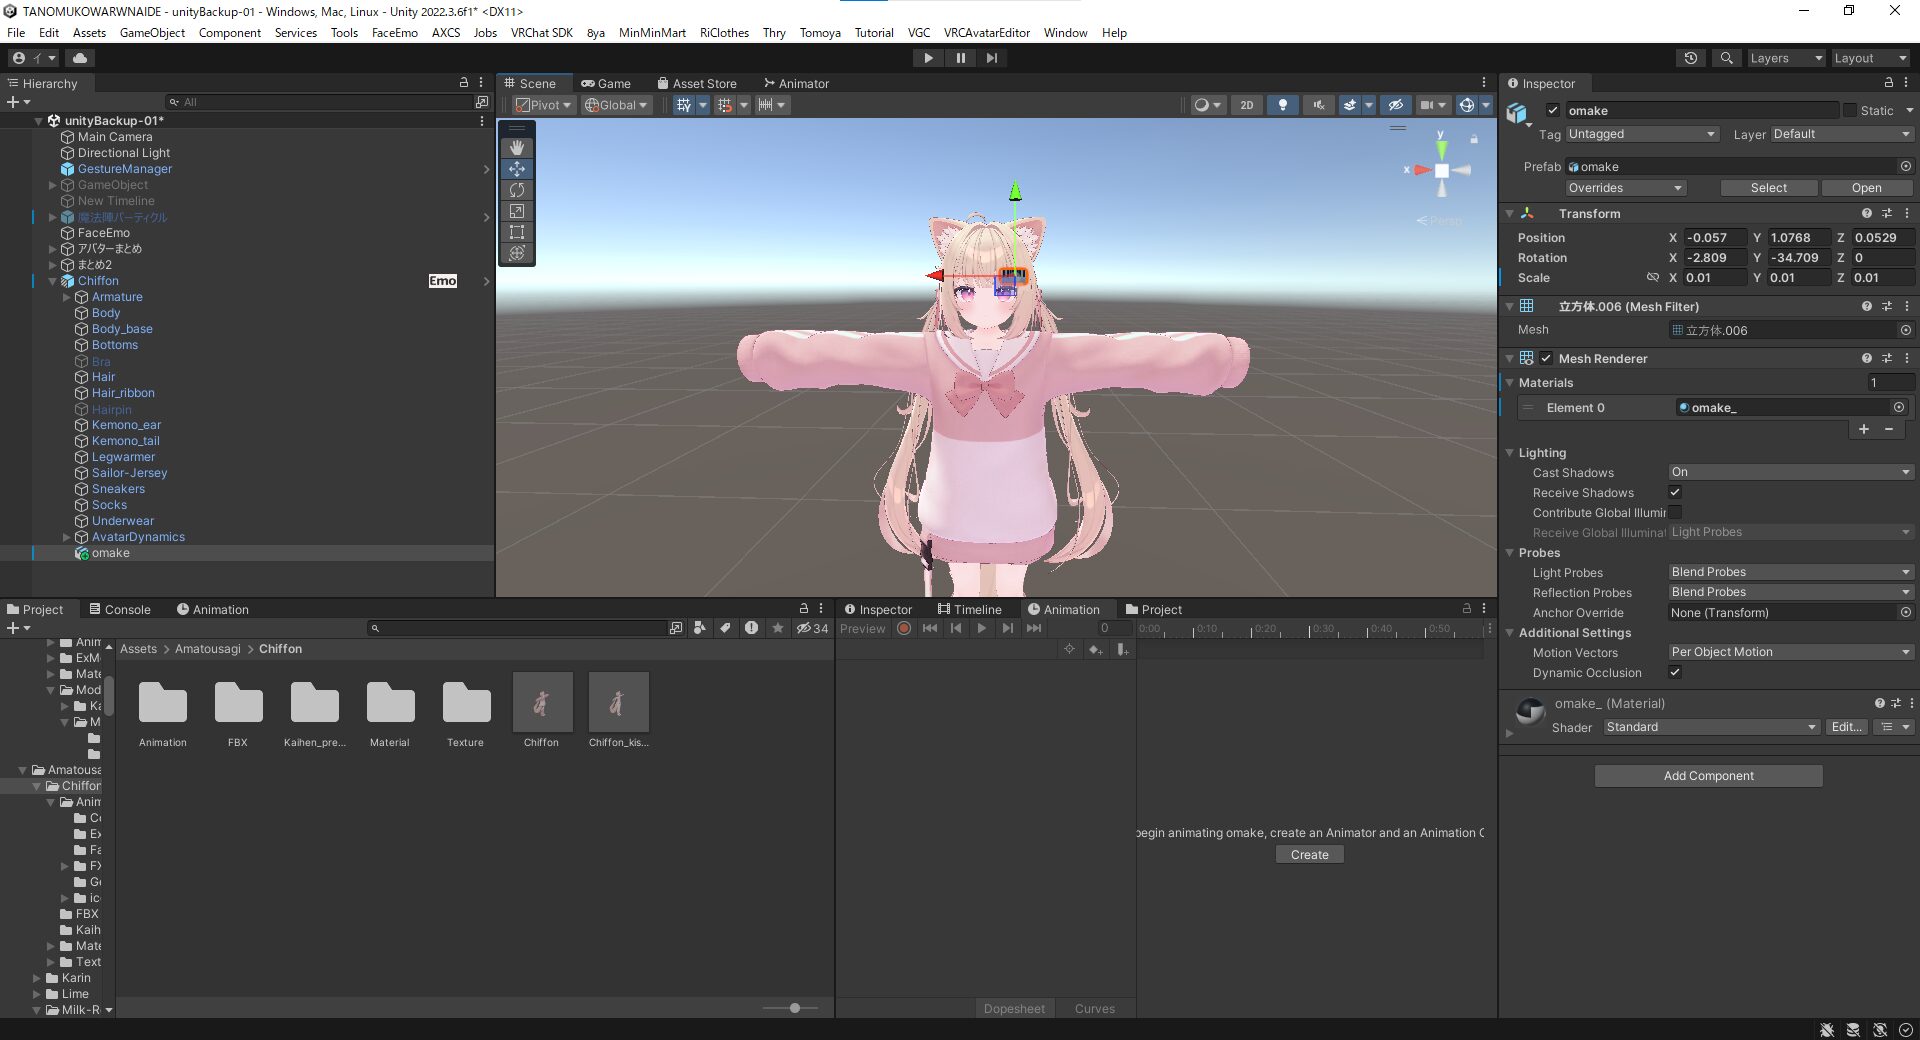
Task: Open the VRChat SDK menu
Action: (x=541, y=33)
